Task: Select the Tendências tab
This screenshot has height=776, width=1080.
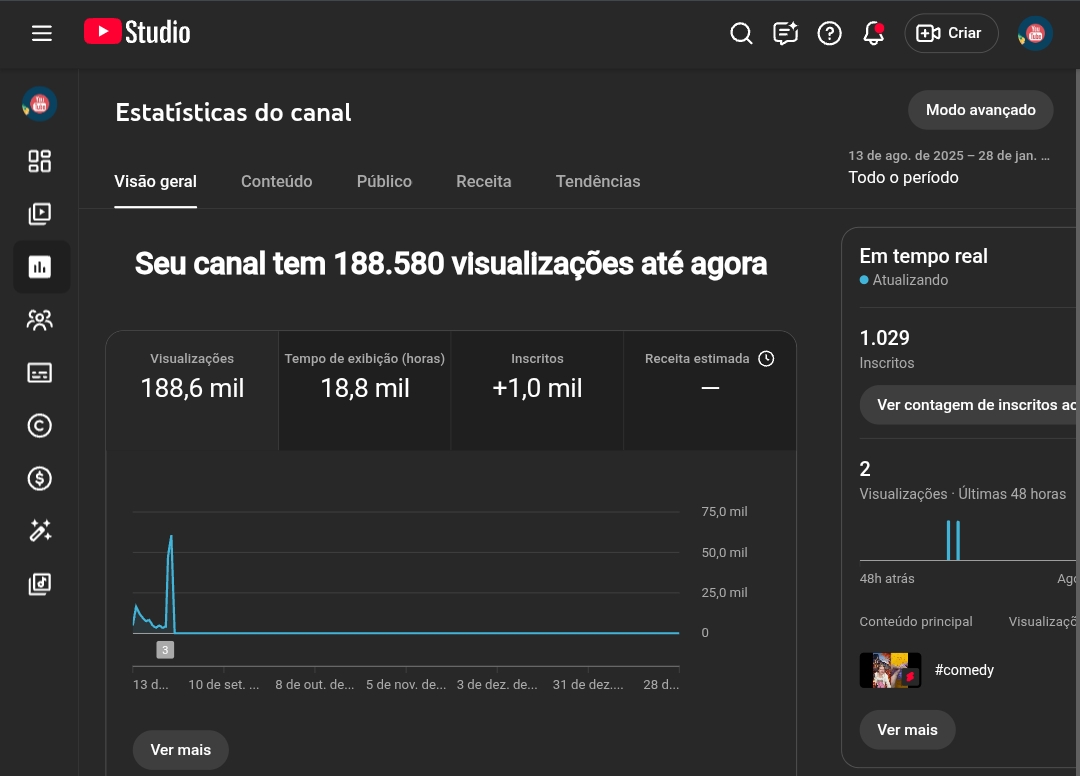Action: [x=598, y=181]
